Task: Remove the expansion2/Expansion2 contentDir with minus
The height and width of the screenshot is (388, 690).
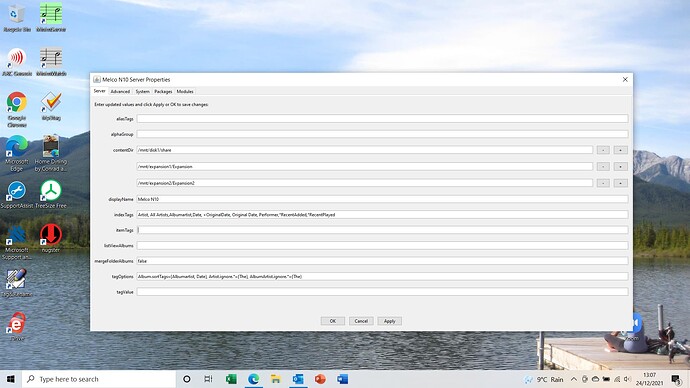Action: click(603, 183)
